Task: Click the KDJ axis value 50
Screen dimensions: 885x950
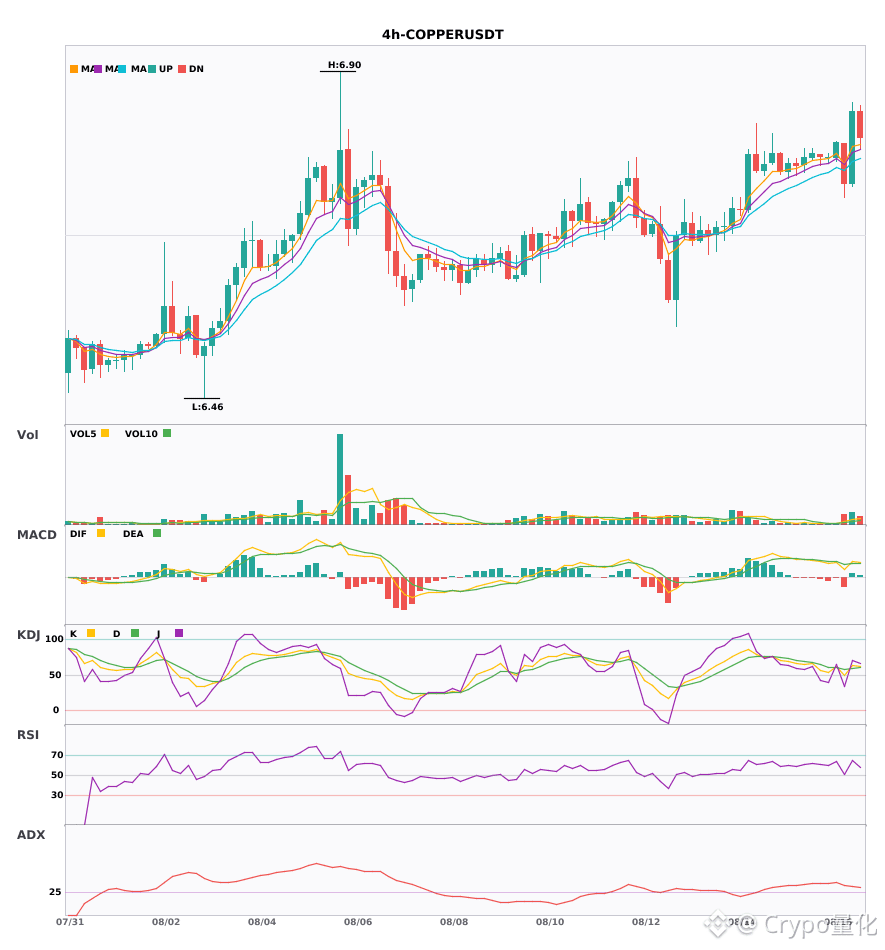Action: (x=55, y=675)
